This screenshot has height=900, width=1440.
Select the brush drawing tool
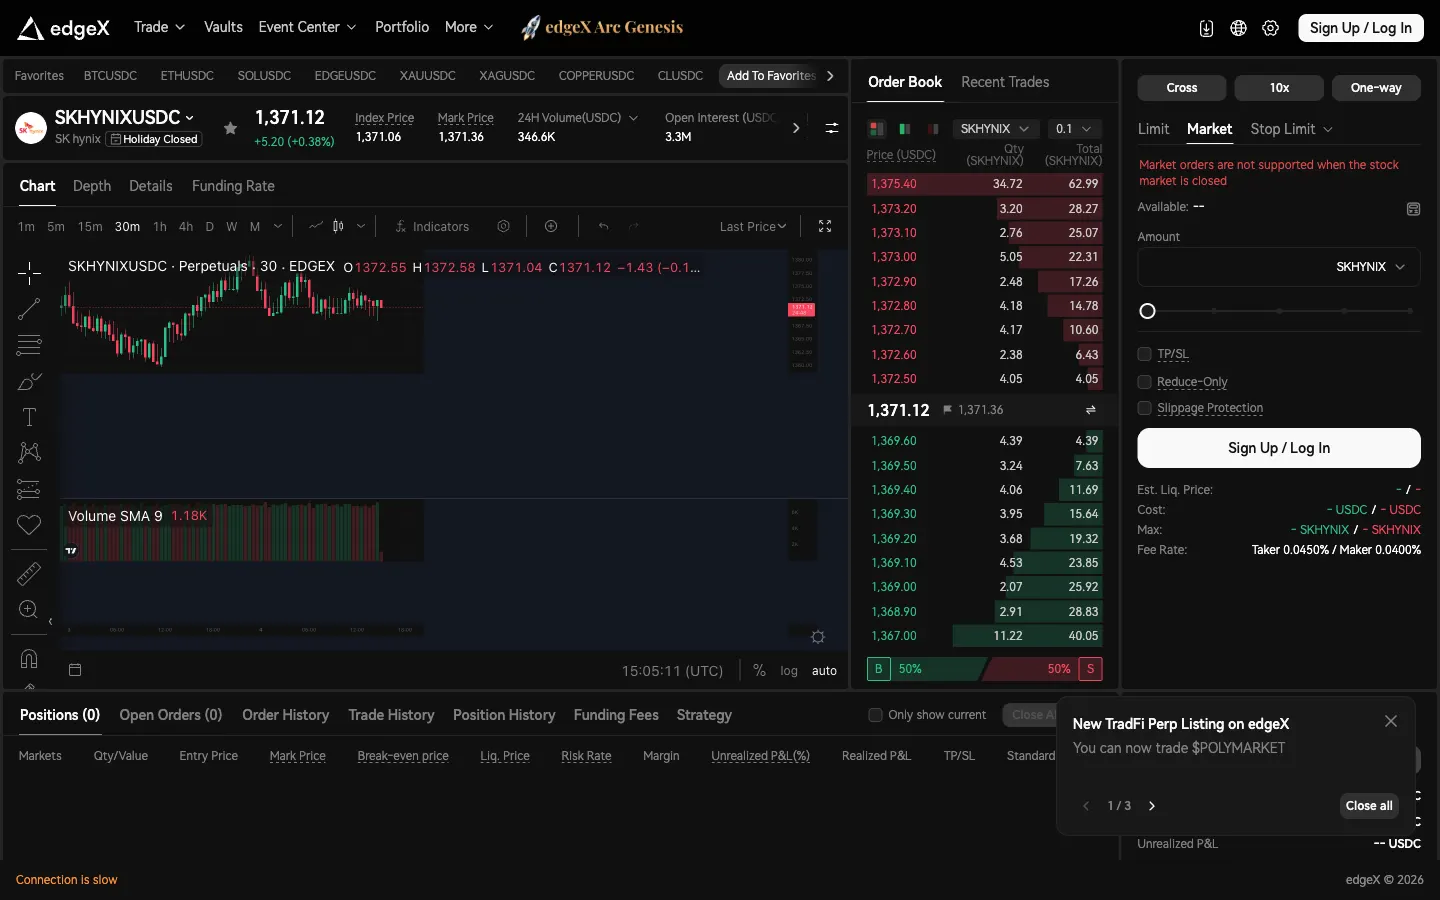point(29,382)
